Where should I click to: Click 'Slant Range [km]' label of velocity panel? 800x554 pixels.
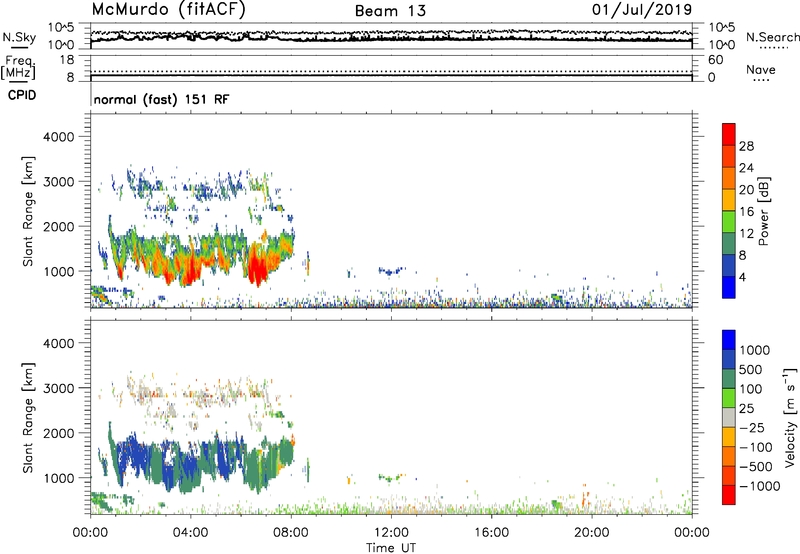coord(28,418)
